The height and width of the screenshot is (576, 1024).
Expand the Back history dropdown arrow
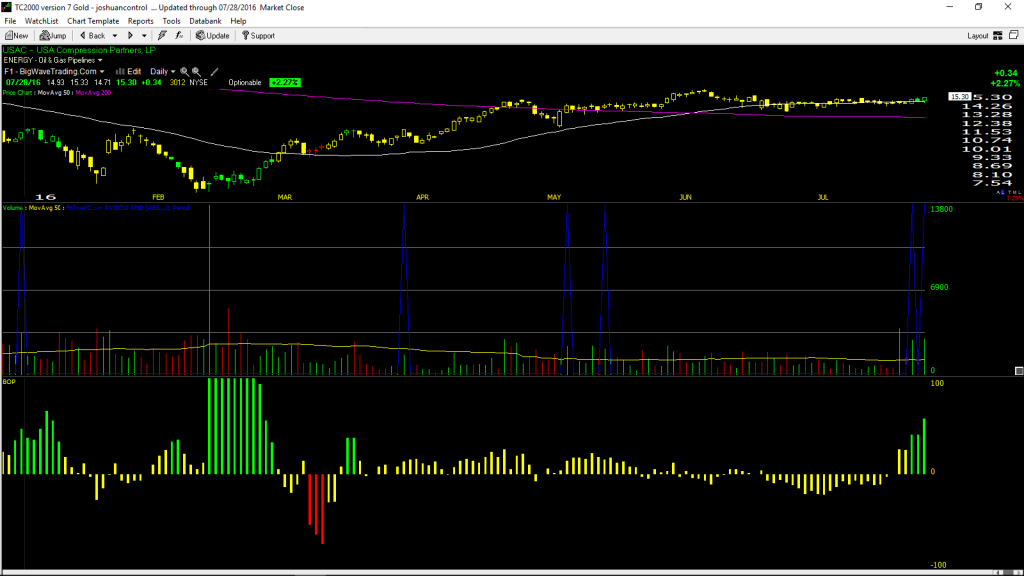point(115,36)
